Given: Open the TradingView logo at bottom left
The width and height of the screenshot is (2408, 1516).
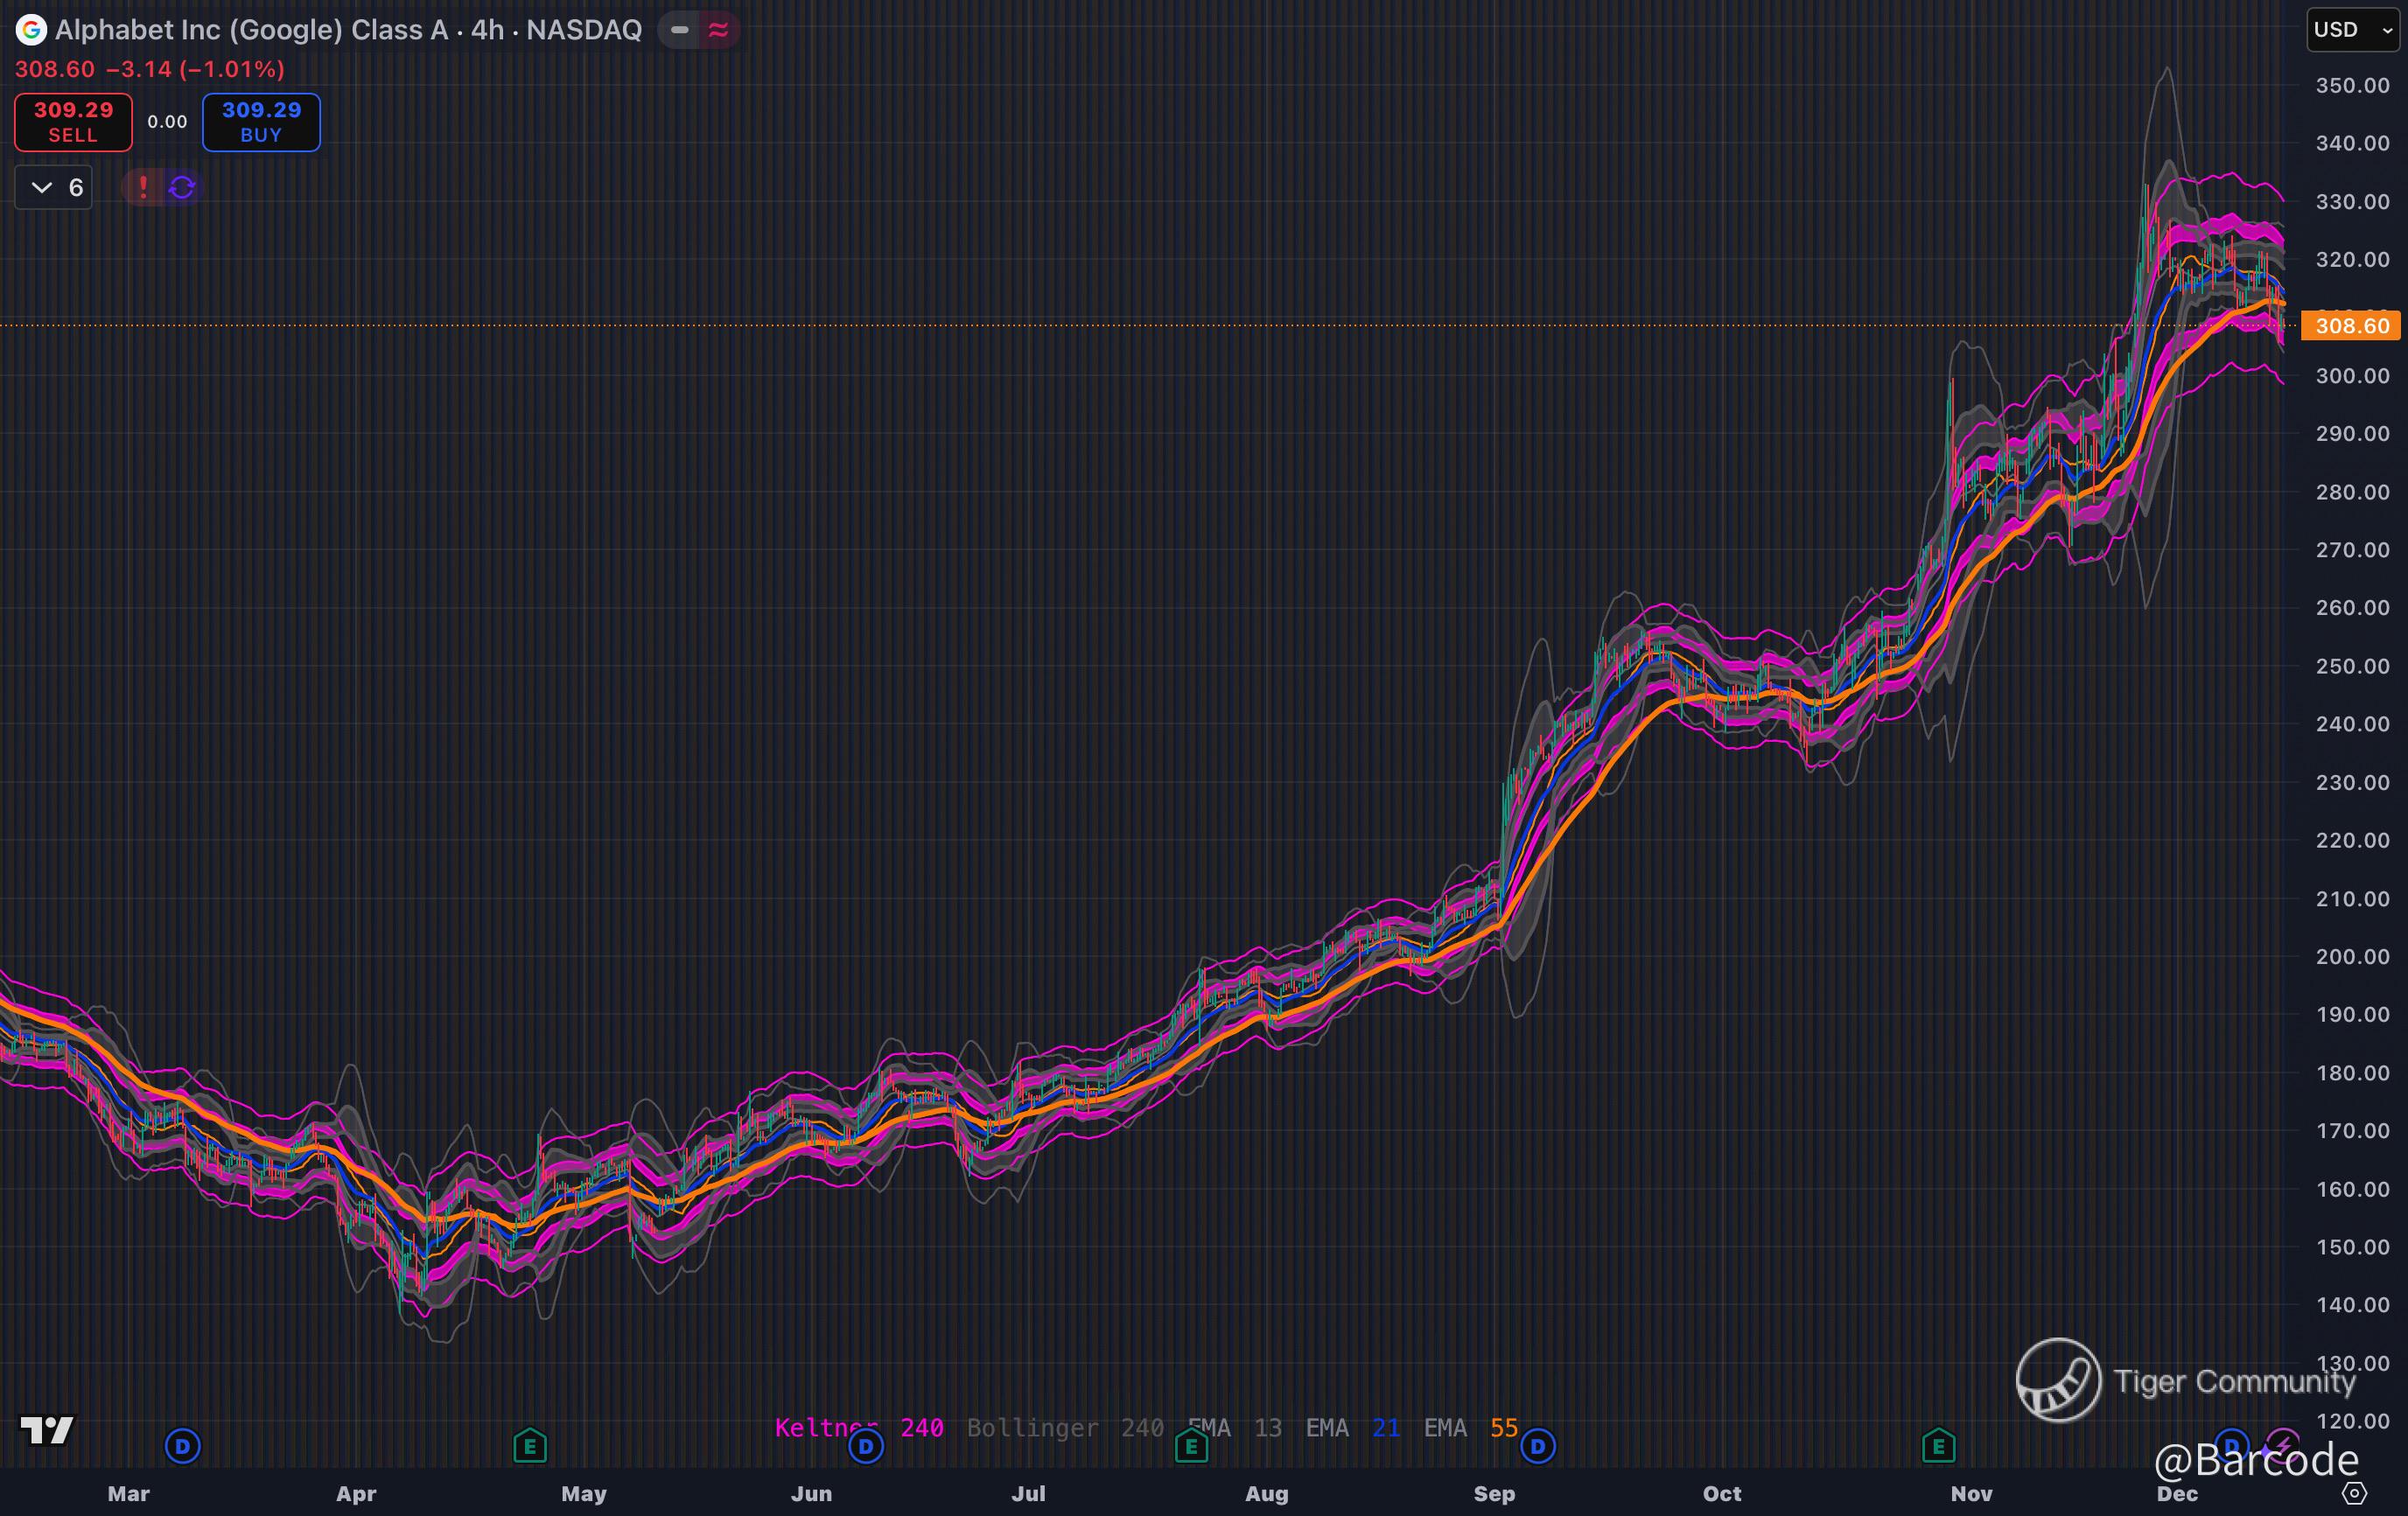Looking at the screenshot, I should tap(46, 1430).
